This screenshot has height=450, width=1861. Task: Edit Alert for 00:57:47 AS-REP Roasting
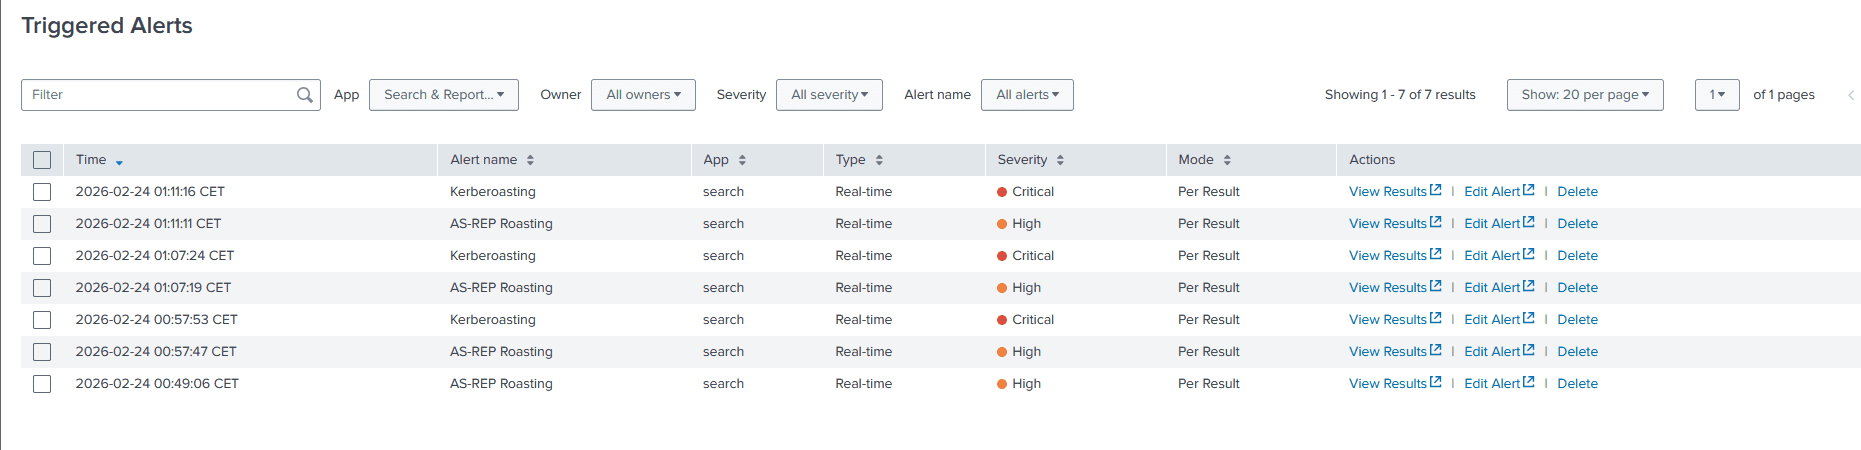point(1498,352)
